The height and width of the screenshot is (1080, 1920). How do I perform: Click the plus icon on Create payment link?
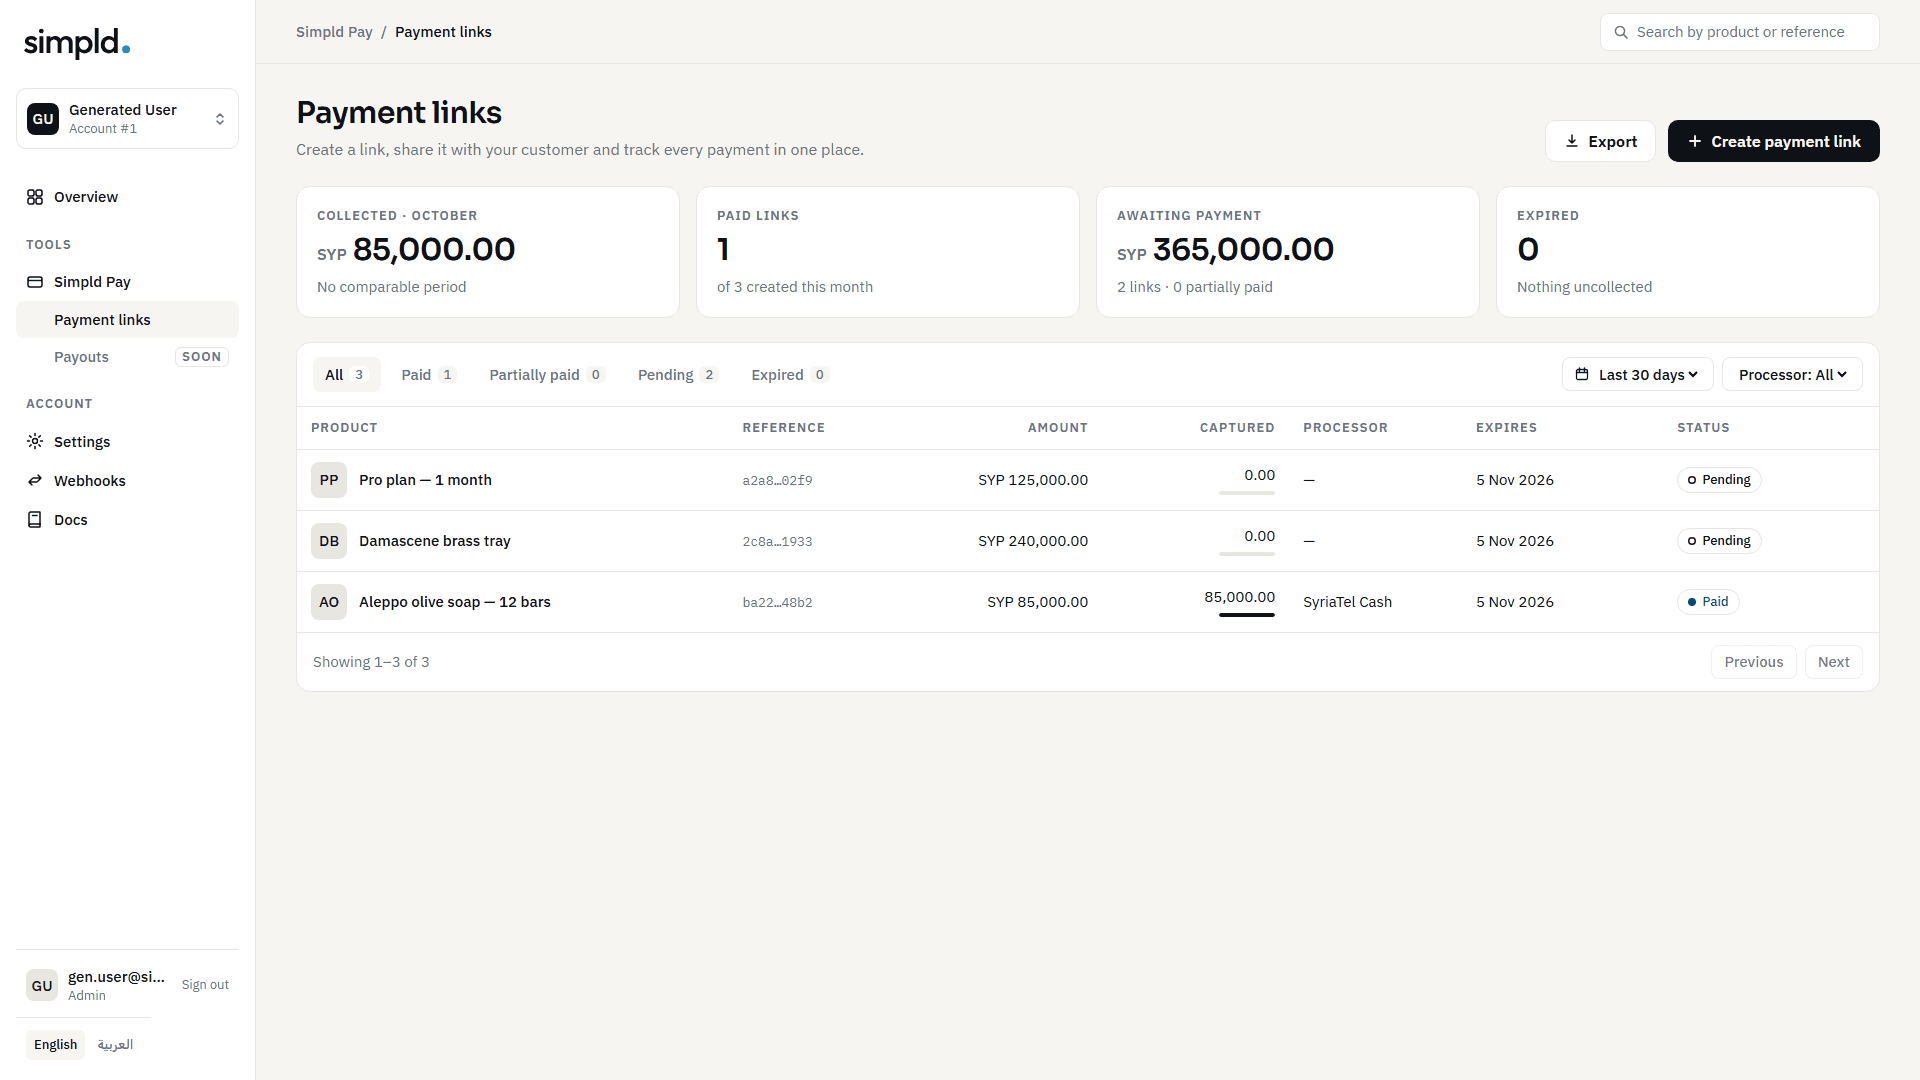pyautogui.click(x=1695, y=141)
